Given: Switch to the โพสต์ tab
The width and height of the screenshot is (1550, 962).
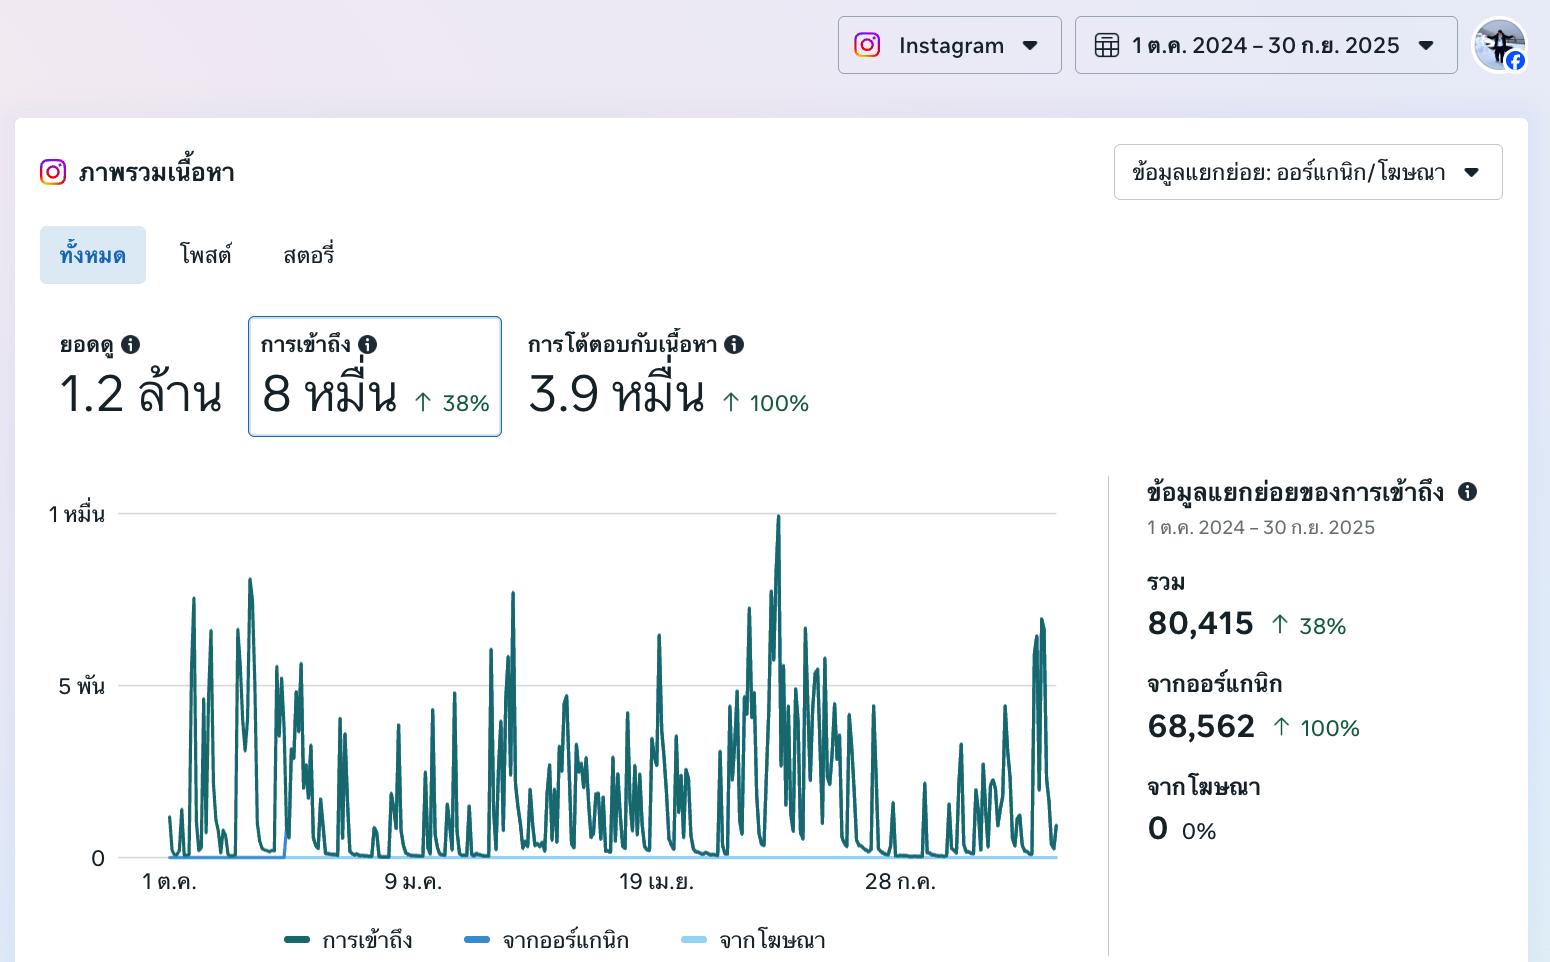Looking at the screenshot, I should 205,255.
